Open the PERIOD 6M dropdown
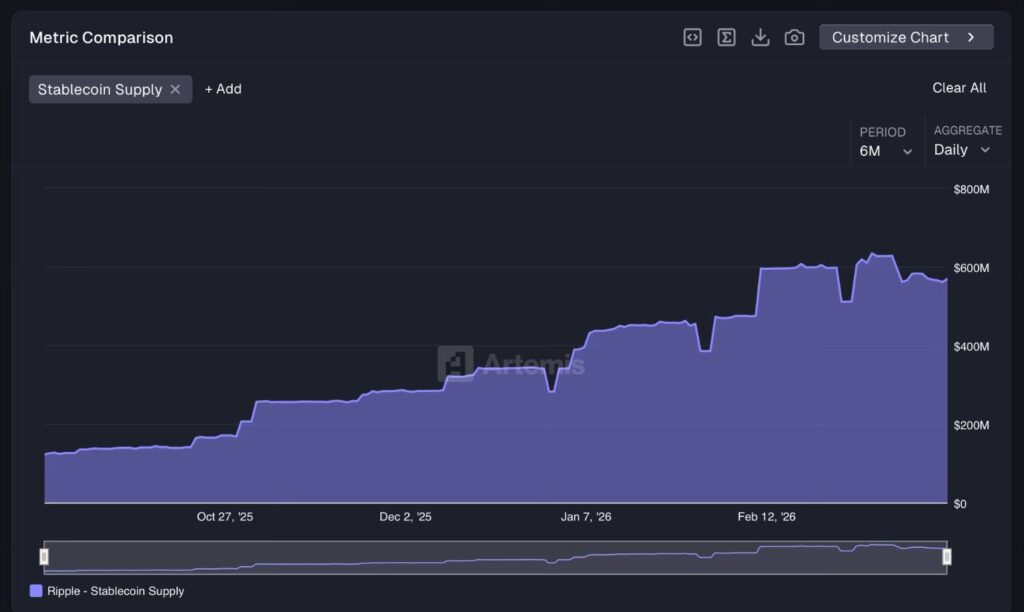 click(885, 149)
